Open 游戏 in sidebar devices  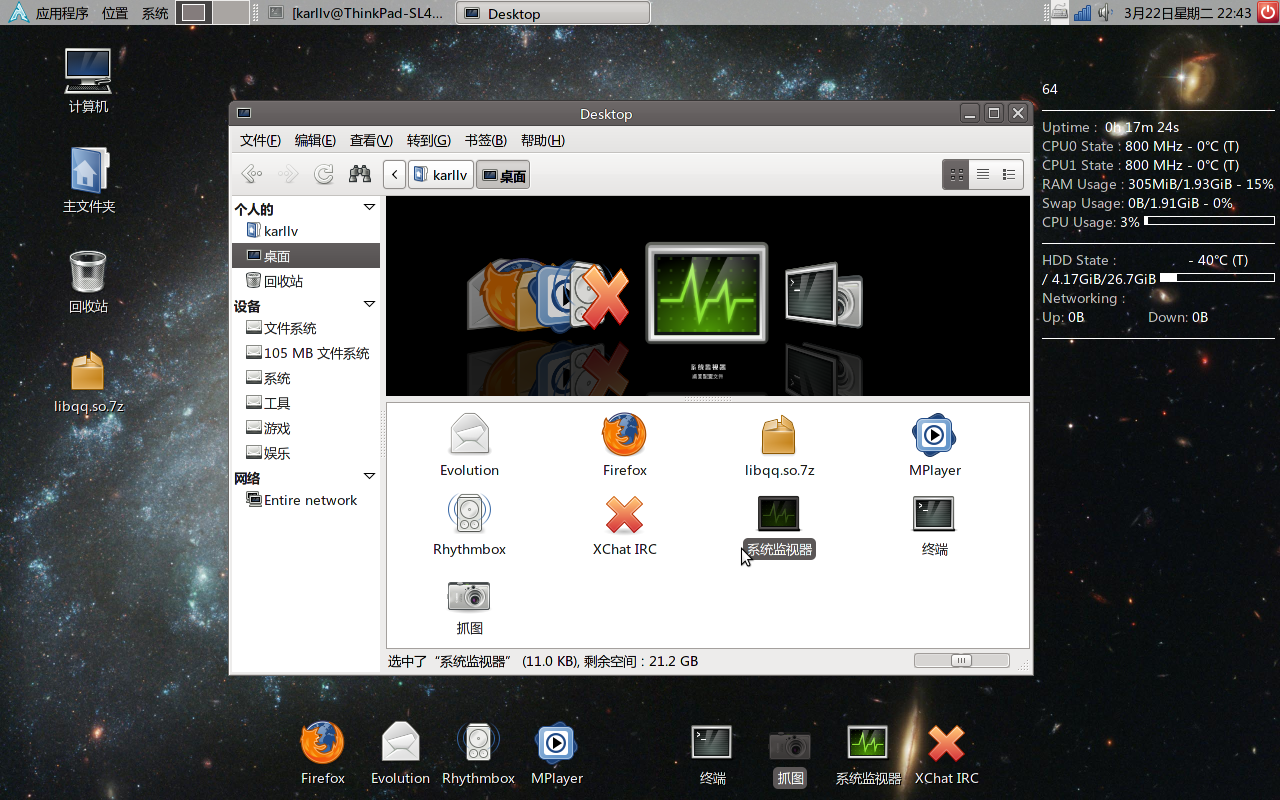(x=305, y=428)
